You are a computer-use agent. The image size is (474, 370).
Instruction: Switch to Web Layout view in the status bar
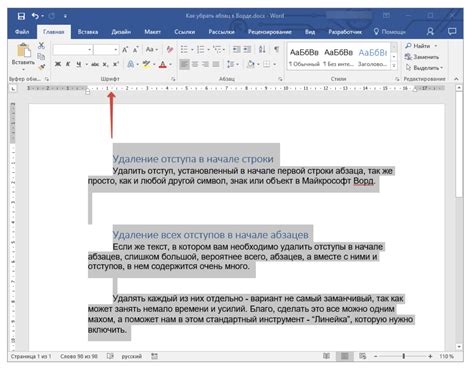coord(363,356)
